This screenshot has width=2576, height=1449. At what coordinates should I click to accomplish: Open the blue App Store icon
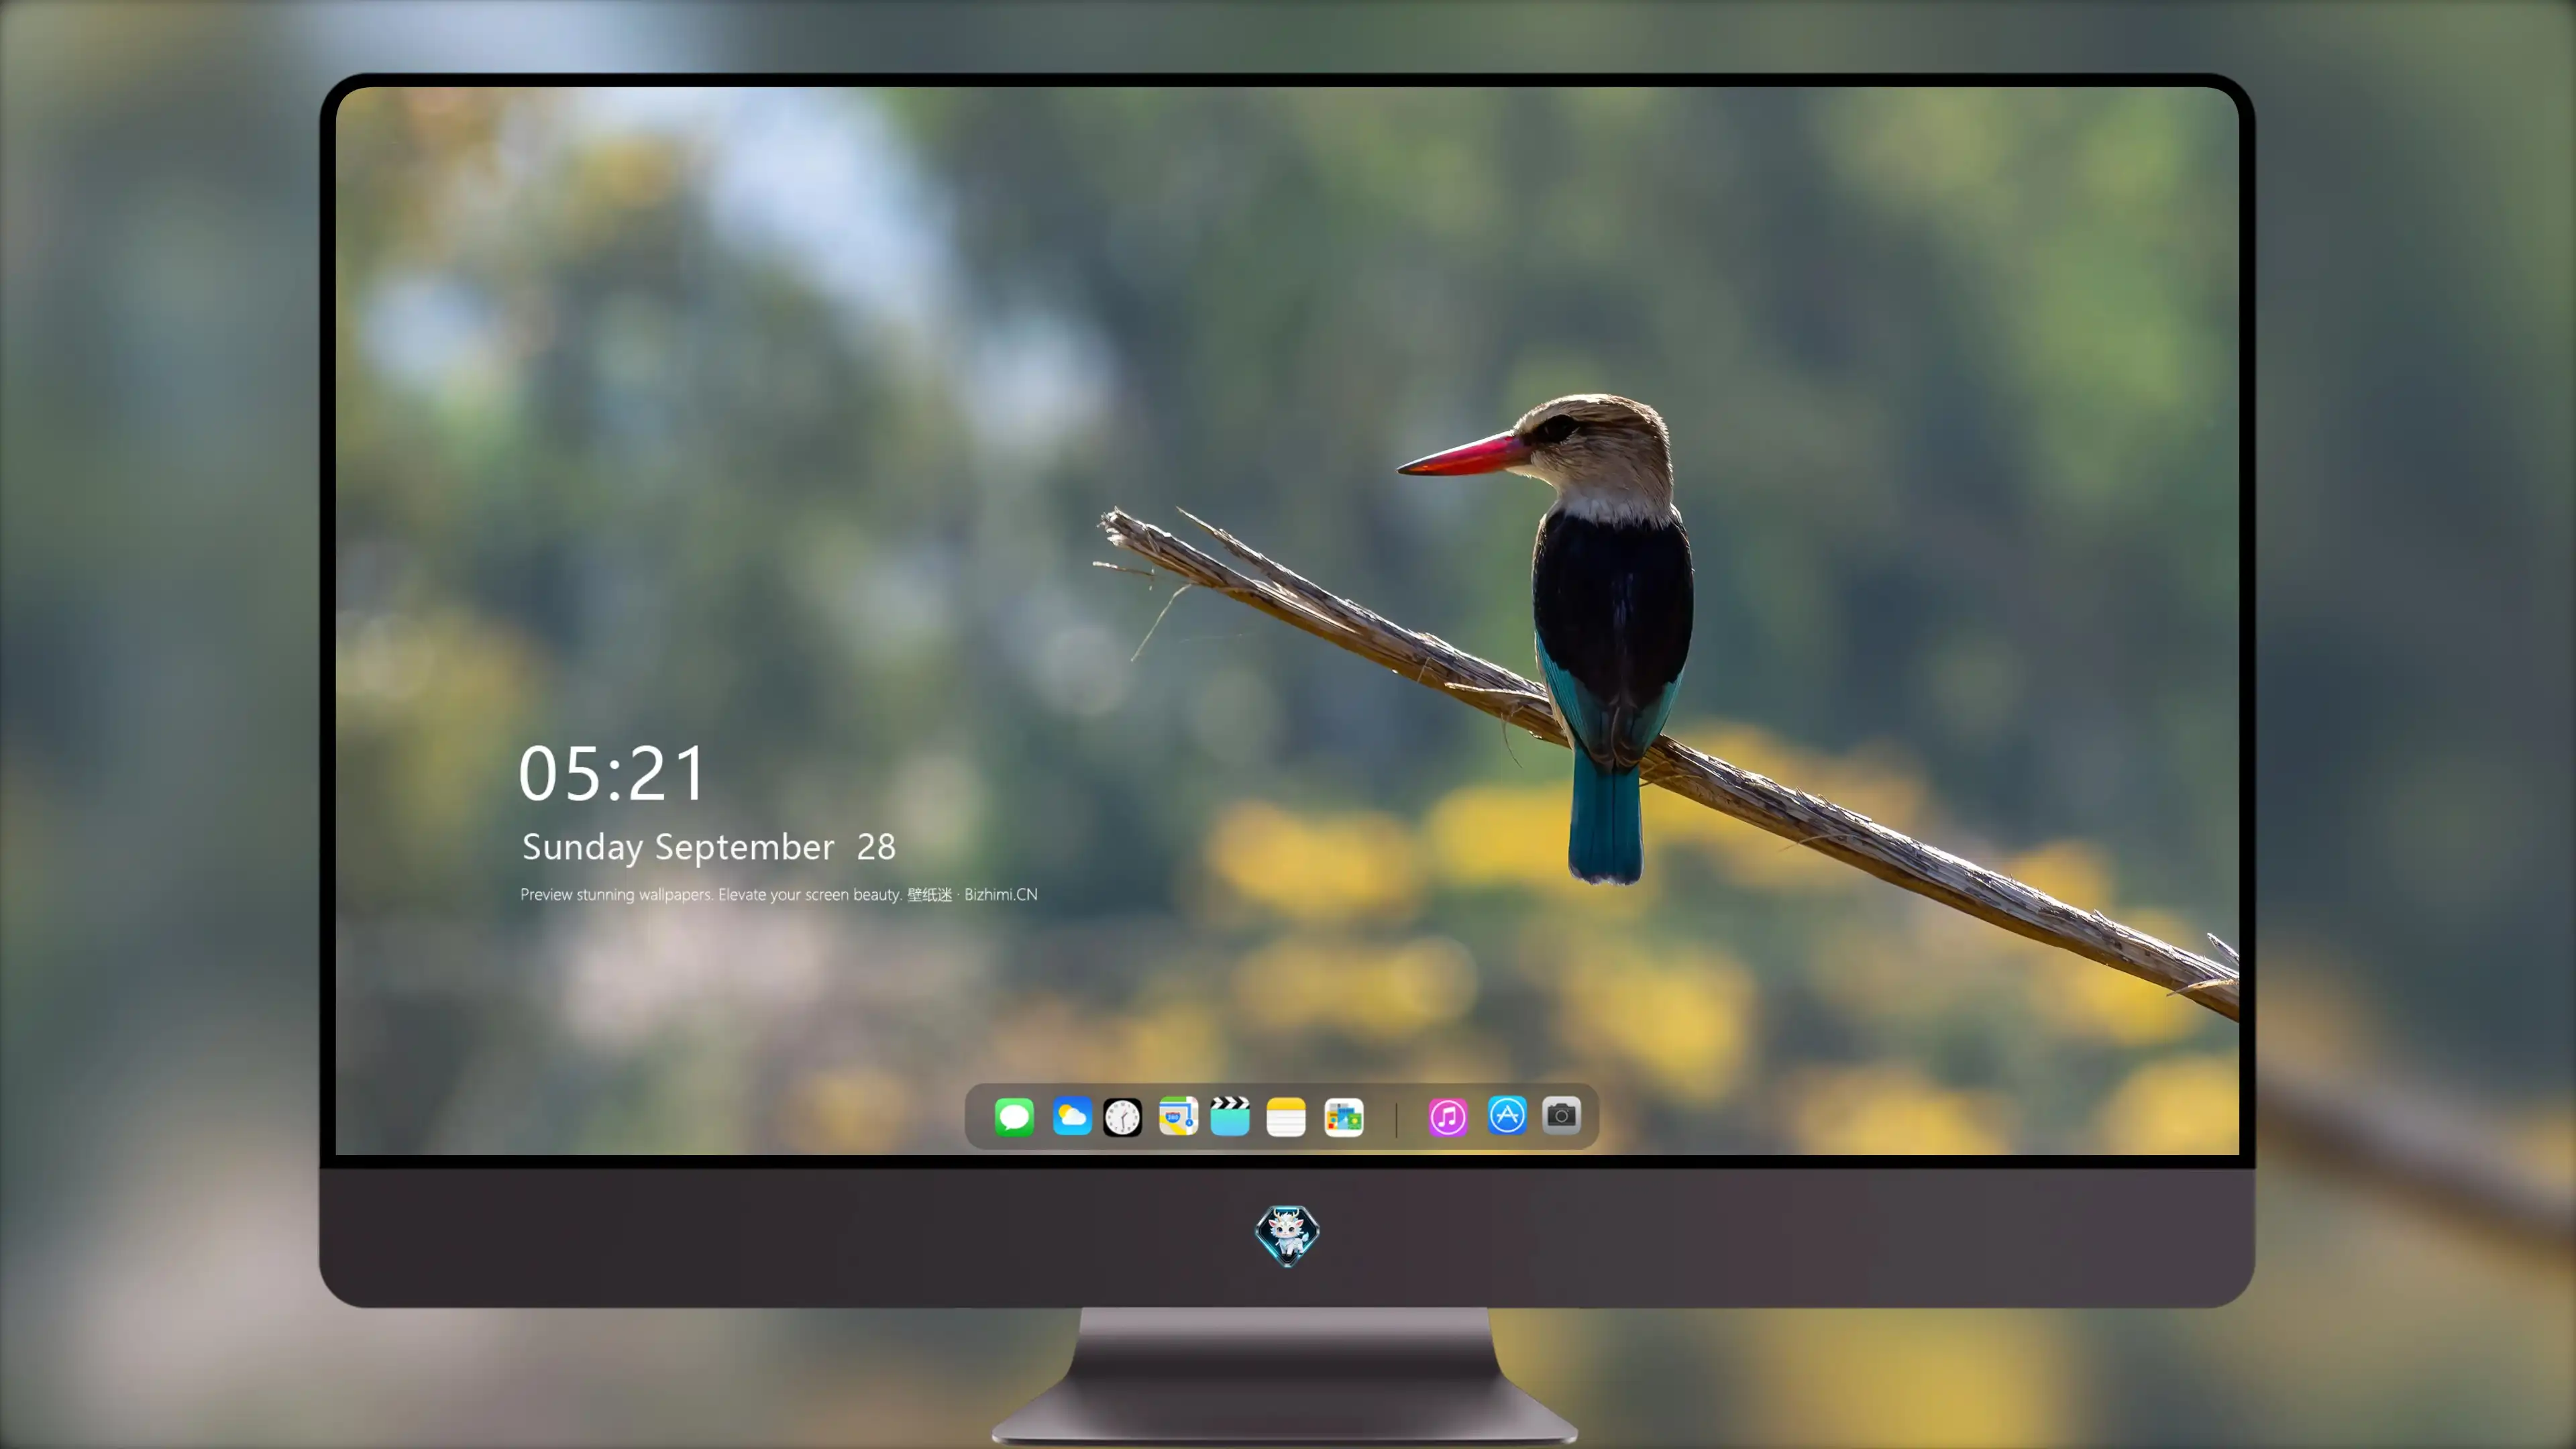coord(1507,1115)
